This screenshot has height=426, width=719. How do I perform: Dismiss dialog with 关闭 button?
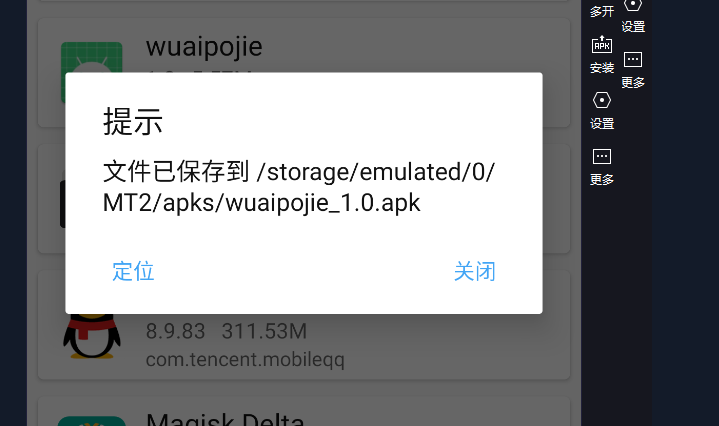[475, 271]
